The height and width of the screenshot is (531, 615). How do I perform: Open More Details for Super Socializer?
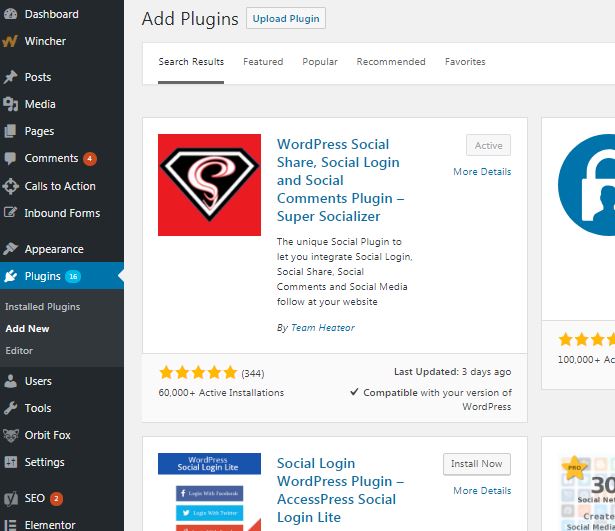(482, 172)
